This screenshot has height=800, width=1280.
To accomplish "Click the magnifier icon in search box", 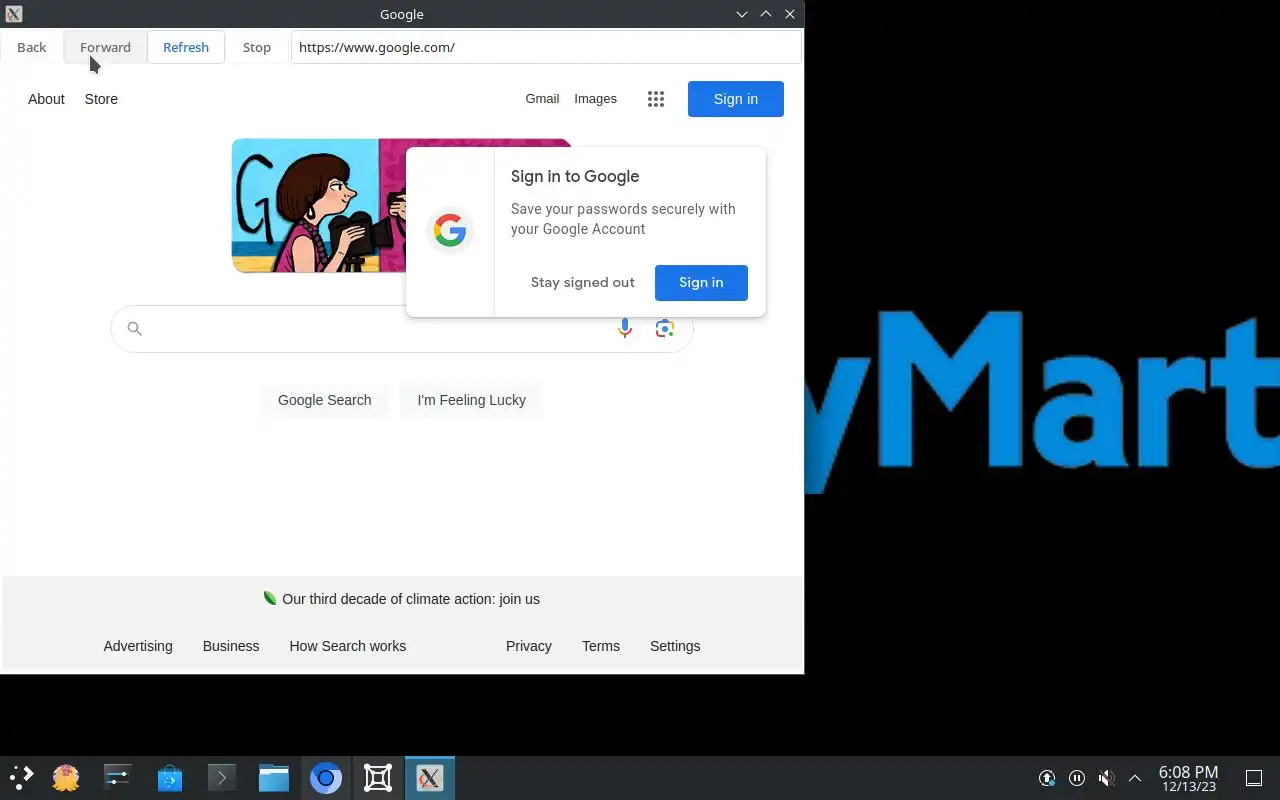I will (x=134, y=329).
